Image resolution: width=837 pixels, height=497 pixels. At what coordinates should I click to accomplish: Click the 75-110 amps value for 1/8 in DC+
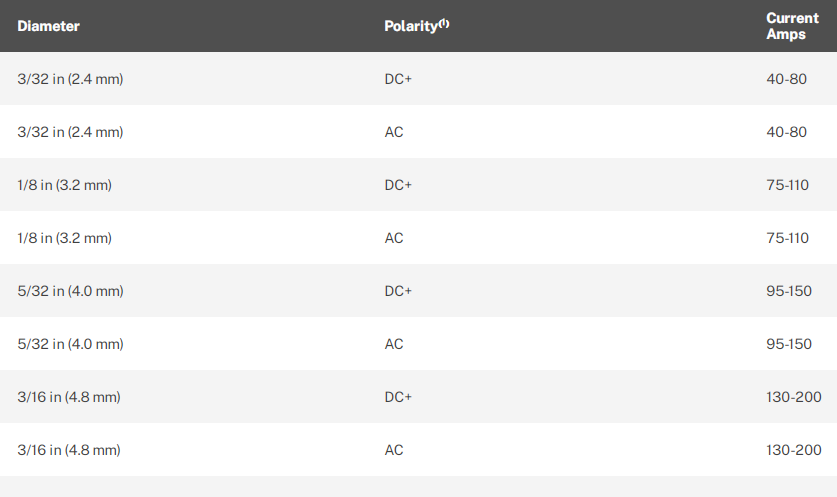click(x=788, y=185)
